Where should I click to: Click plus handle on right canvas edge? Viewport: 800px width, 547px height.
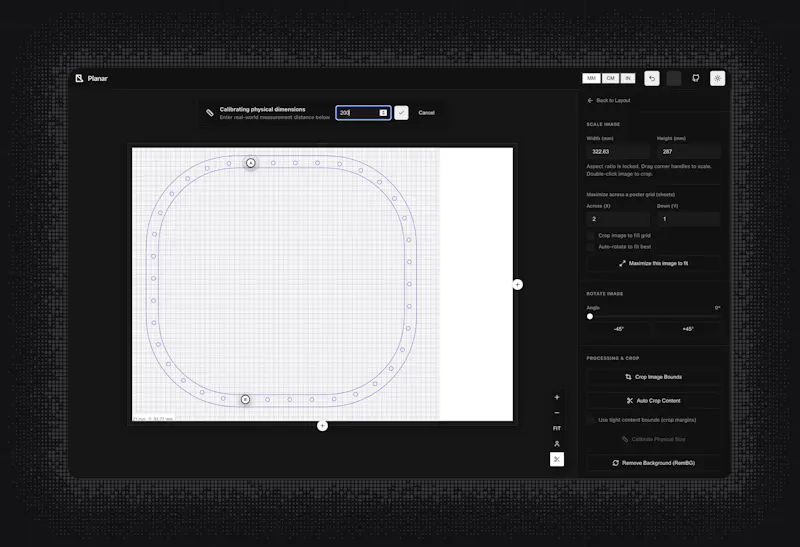pos(517,284)
